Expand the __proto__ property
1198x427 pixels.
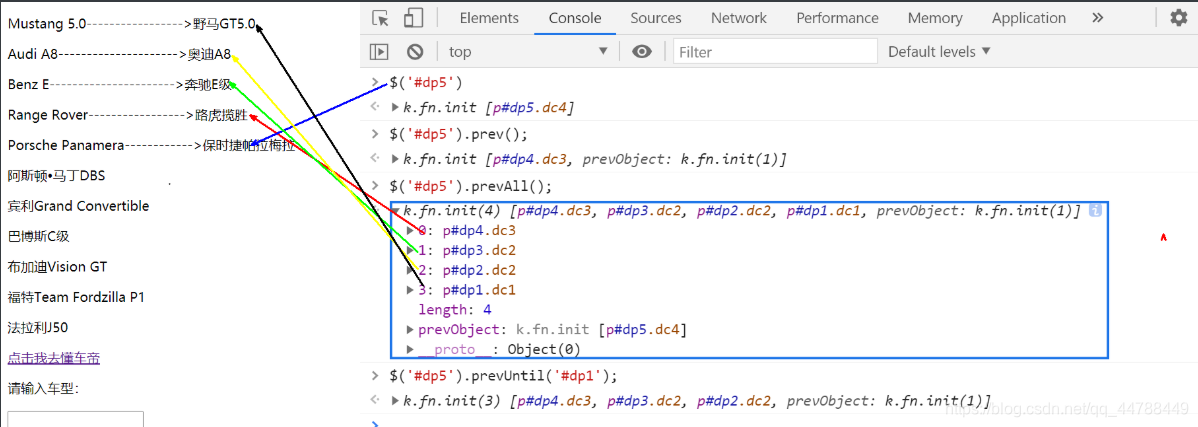click(411, 350)
